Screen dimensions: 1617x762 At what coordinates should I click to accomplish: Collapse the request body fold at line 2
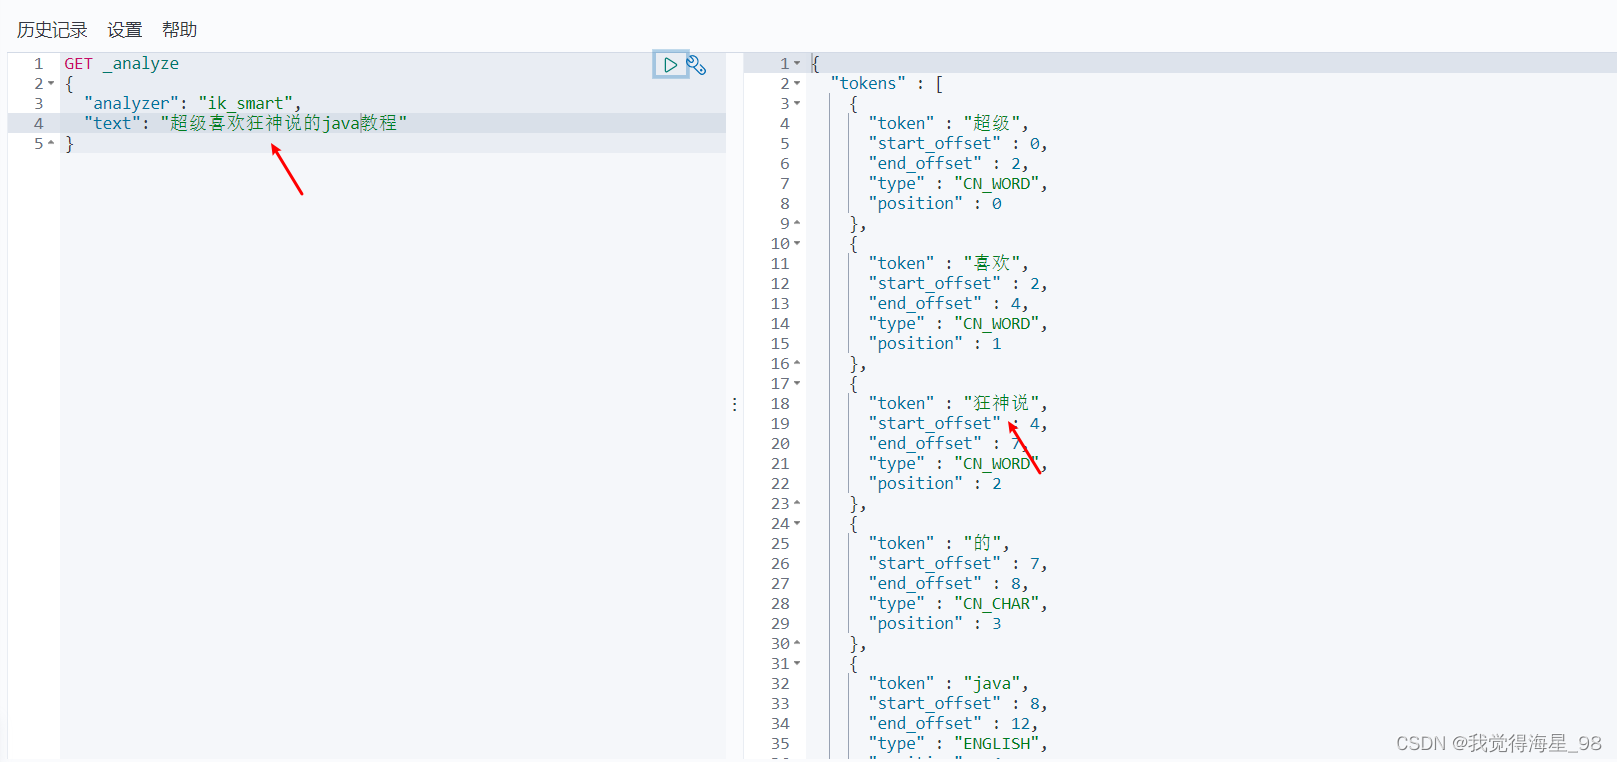pos(51,84)
